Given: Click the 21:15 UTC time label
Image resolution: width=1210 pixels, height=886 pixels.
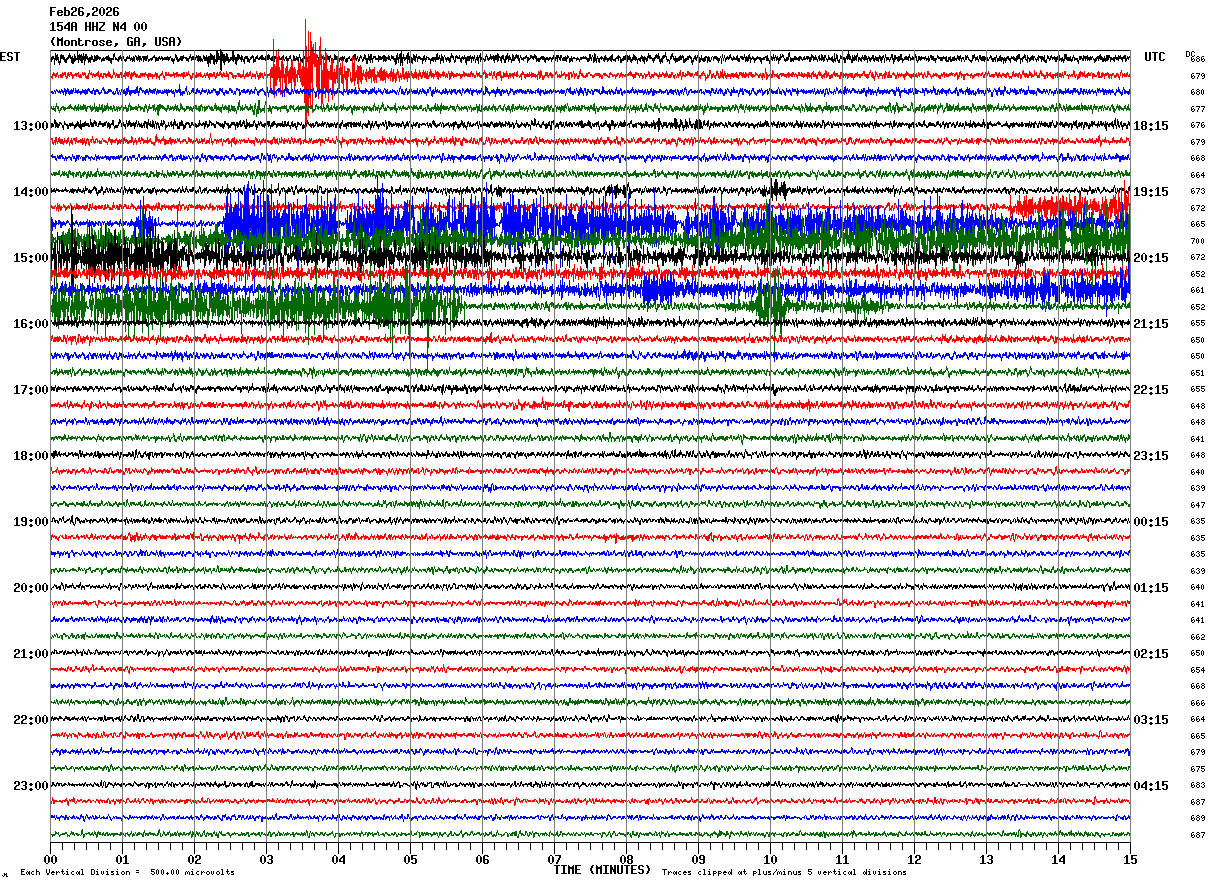Looking at the screenshot, I should point(1151,324).
